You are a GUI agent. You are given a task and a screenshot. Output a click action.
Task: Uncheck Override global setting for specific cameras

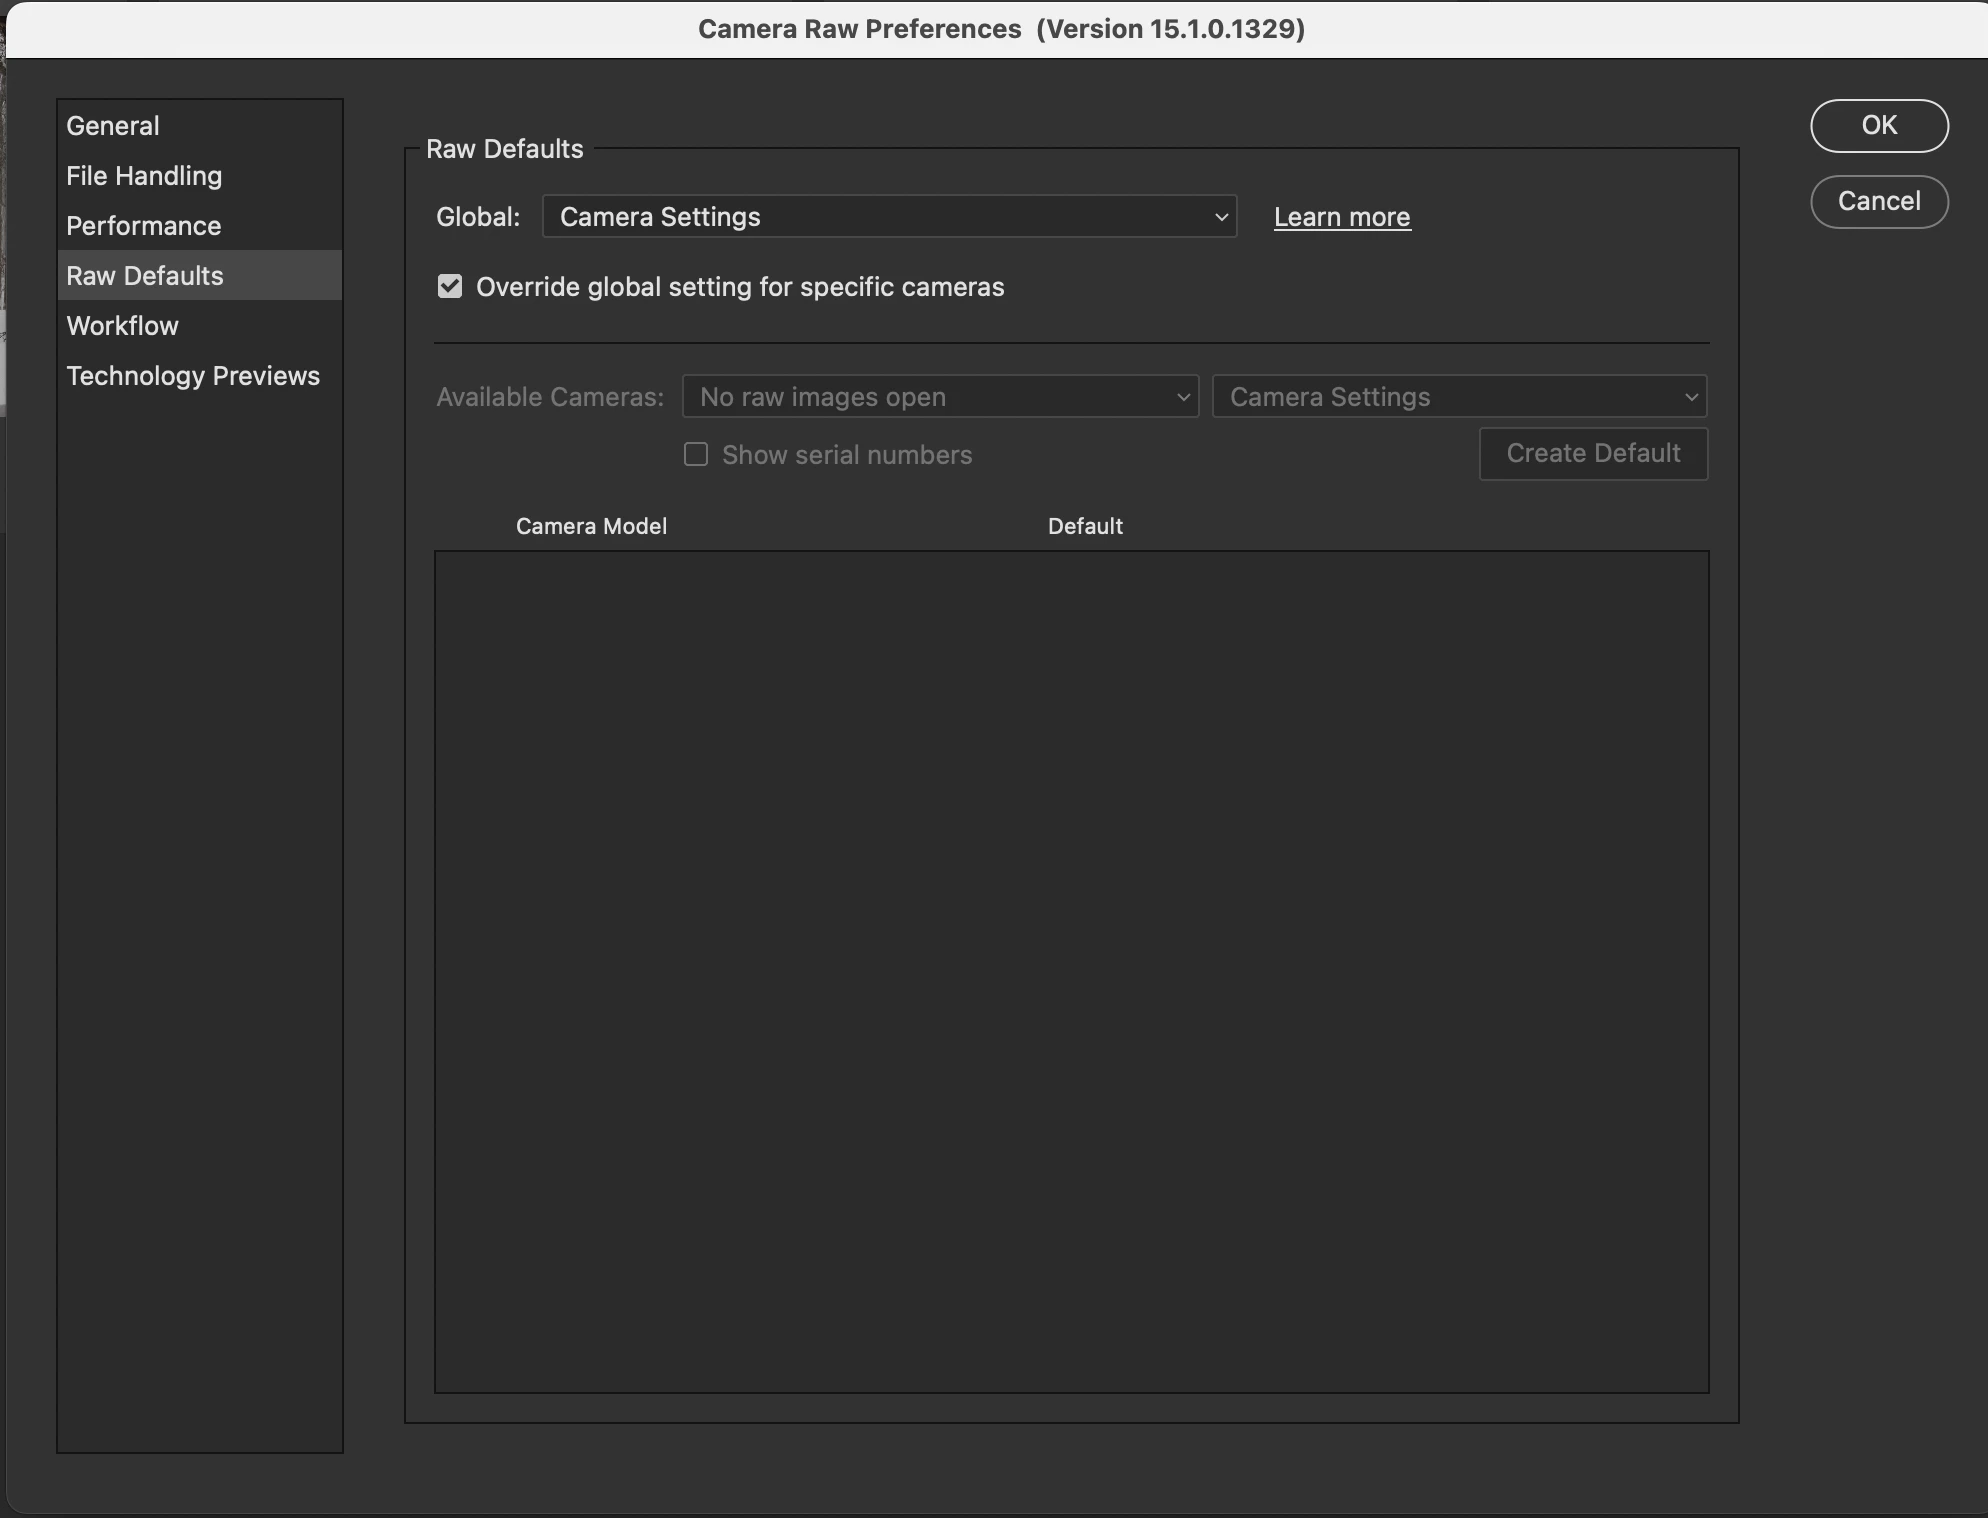point(450,287)
